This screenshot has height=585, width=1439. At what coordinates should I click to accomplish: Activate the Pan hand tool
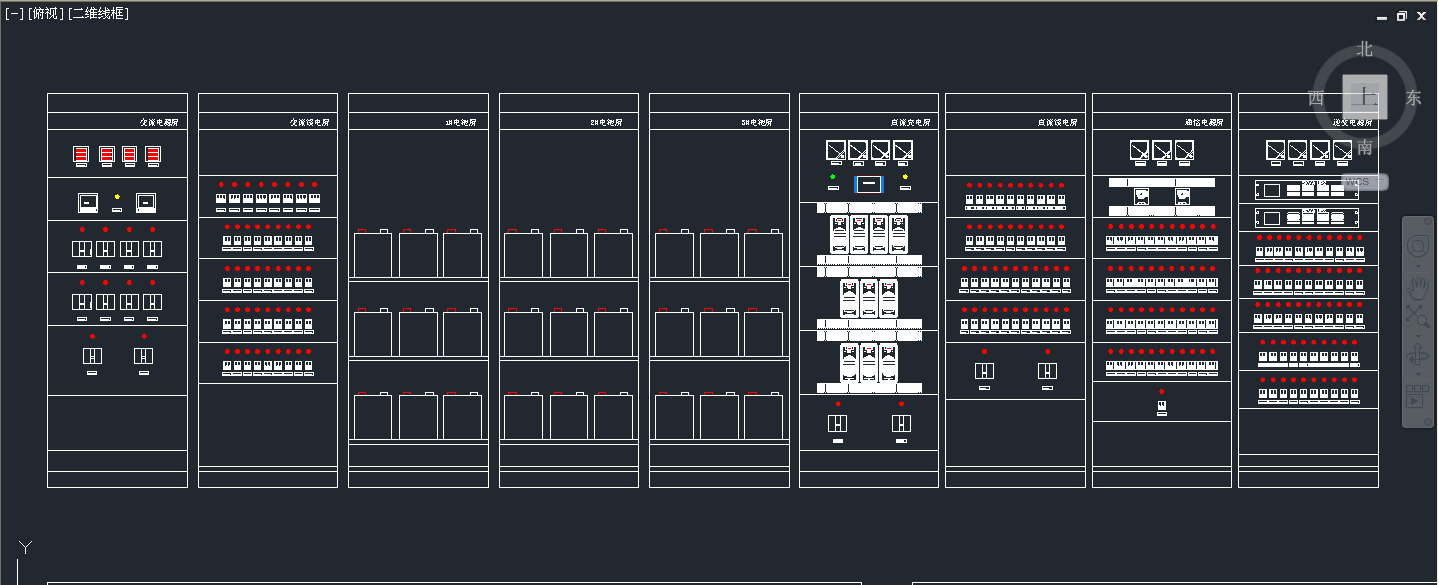(x=1418, y=288)
